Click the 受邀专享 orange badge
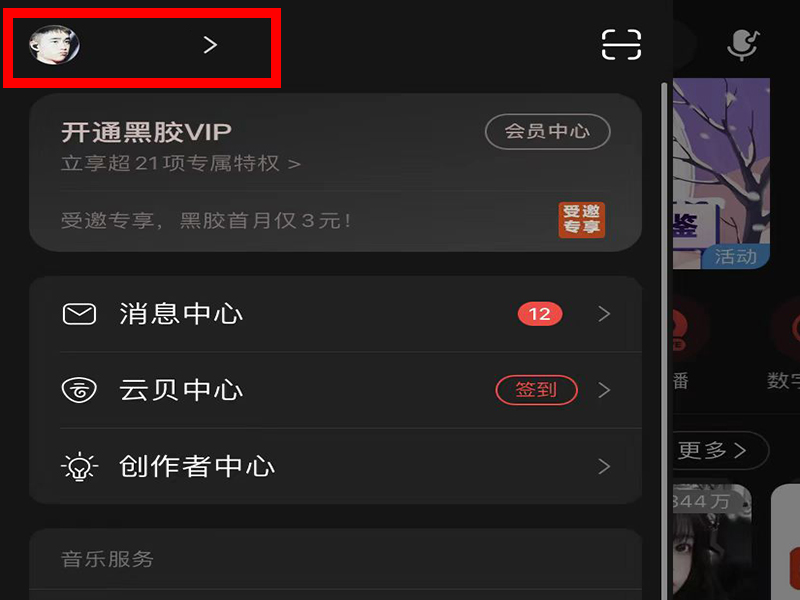 pyautogui.click(x=582, y=220)
